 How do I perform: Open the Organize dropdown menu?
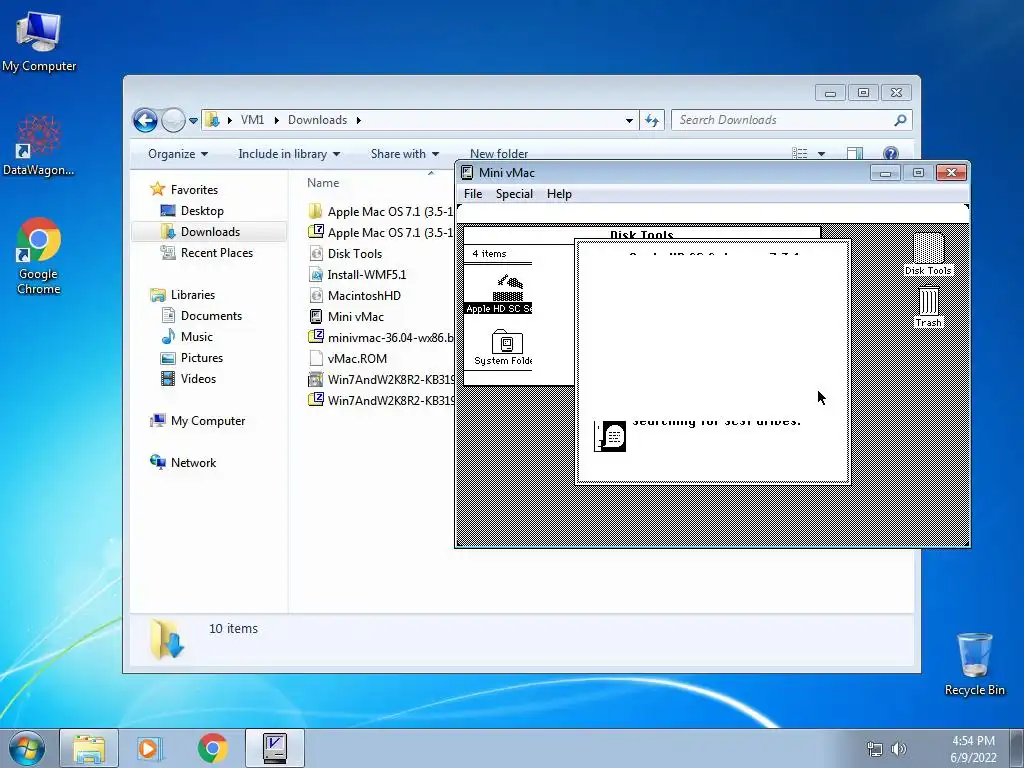178,154
